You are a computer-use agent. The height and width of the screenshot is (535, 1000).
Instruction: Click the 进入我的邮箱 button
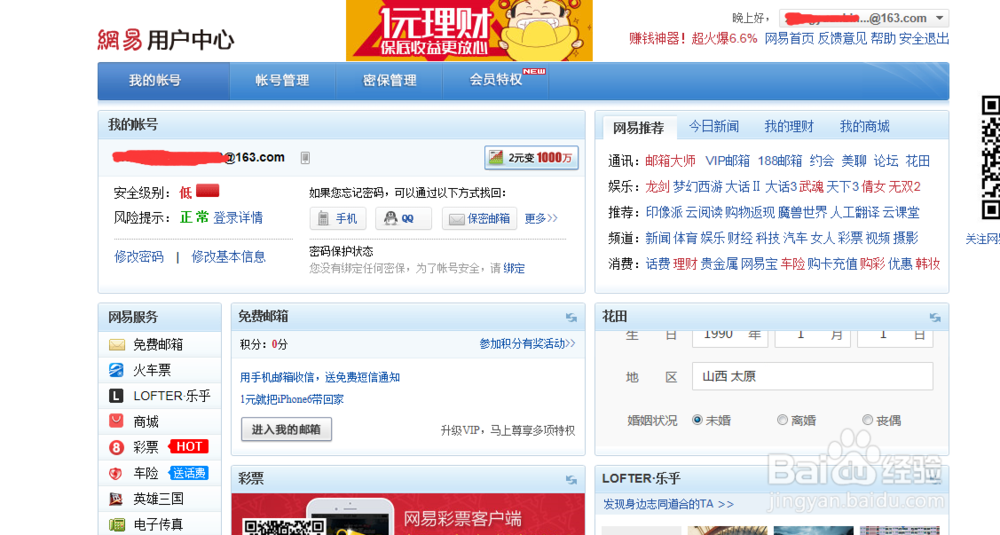coord(286,429)
